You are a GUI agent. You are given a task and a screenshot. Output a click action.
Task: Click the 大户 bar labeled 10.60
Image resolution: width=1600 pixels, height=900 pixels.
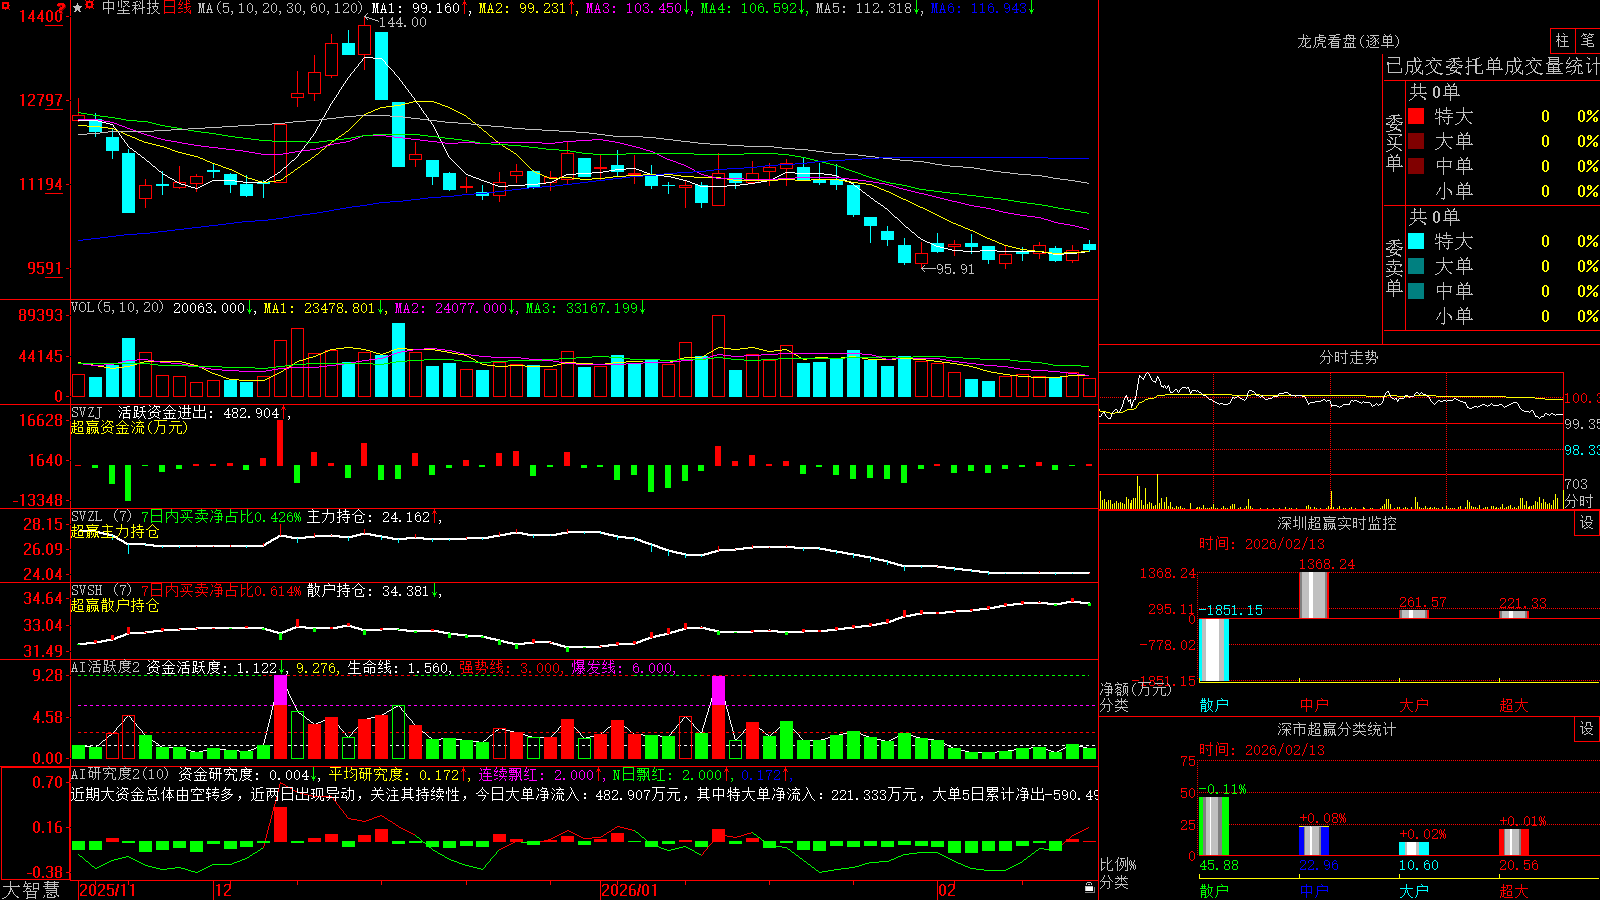click(x=1413, y=849)
